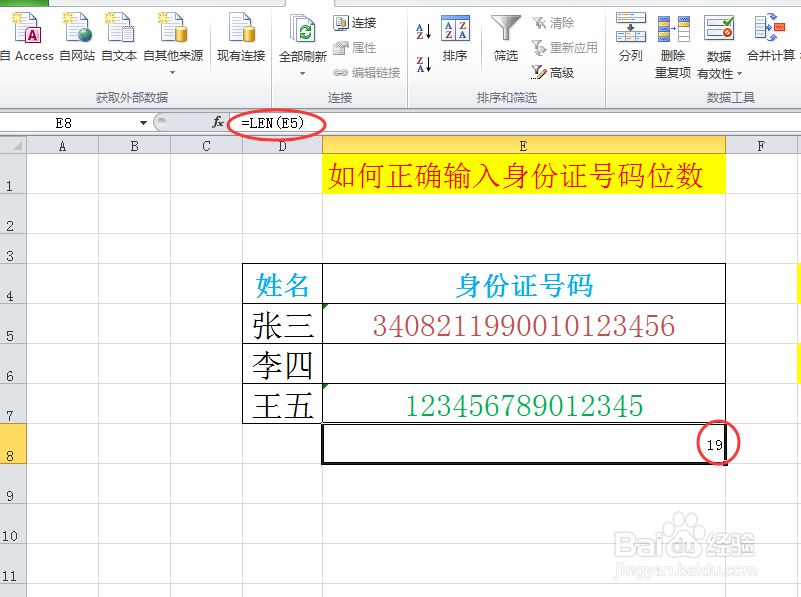Expand the 自其他来源 dropdown arrow
Viewport: 801px width, 597px height.
coord(170,70)
